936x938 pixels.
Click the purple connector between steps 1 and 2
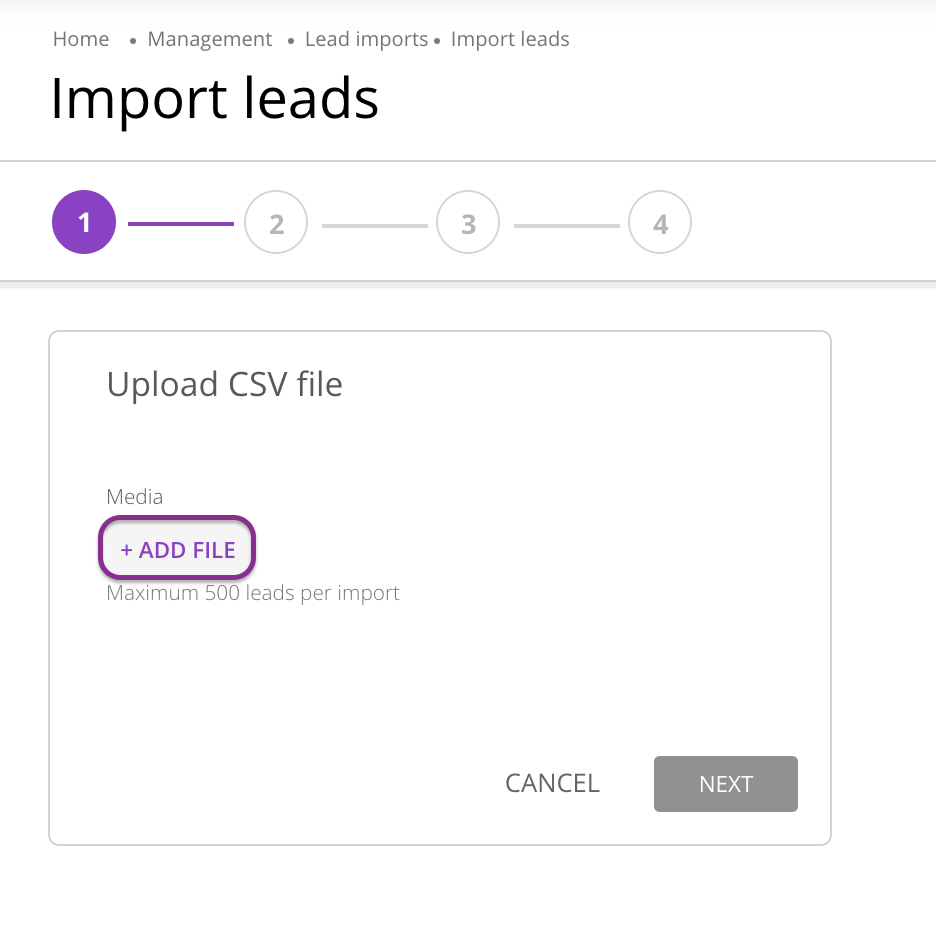[180, 224]
